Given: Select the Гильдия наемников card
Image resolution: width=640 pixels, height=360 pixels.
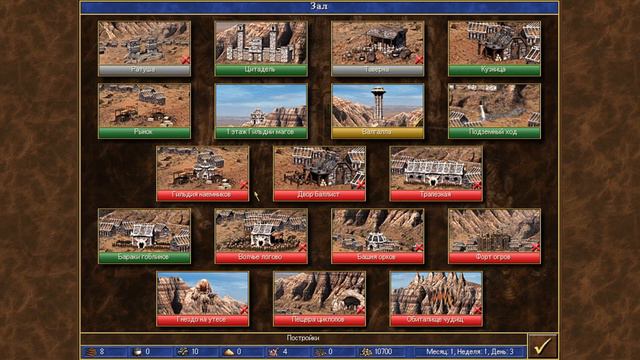Looking at the screenshot, I should (202, 174).
